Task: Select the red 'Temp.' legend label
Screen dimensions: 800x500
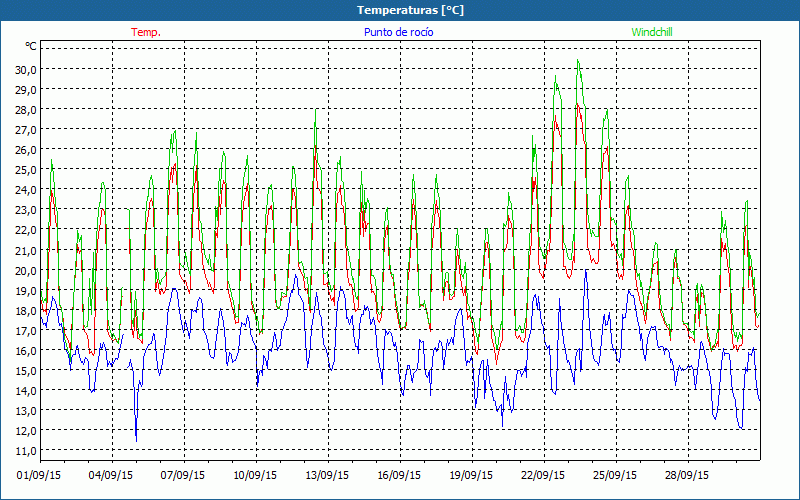Action: point(146,32)
